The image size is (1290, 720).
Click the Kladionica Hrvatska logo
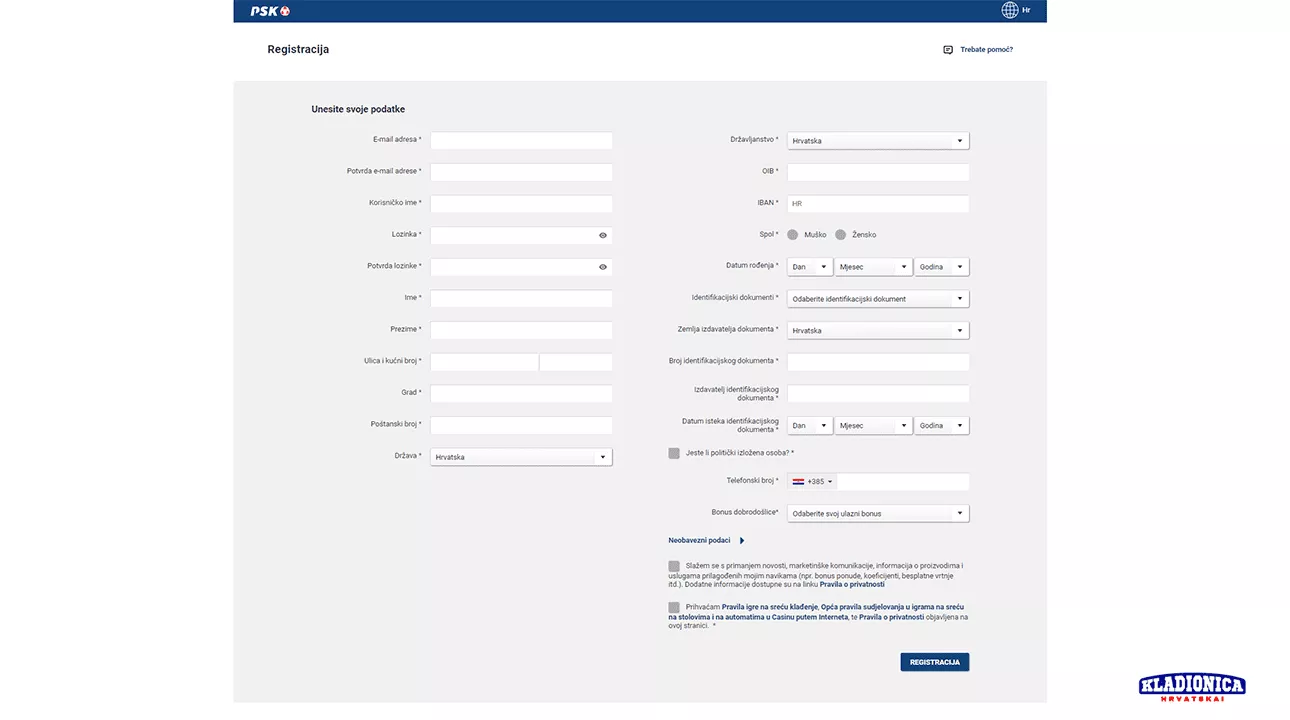1192,687
